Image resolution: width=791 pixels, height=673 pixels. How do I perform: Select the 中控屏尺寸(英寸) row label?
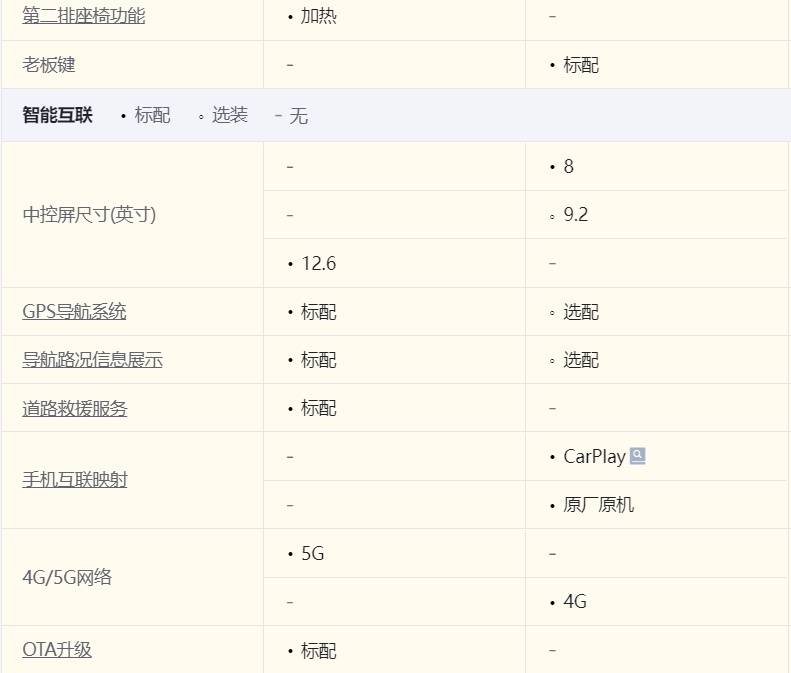pos(89,214)
